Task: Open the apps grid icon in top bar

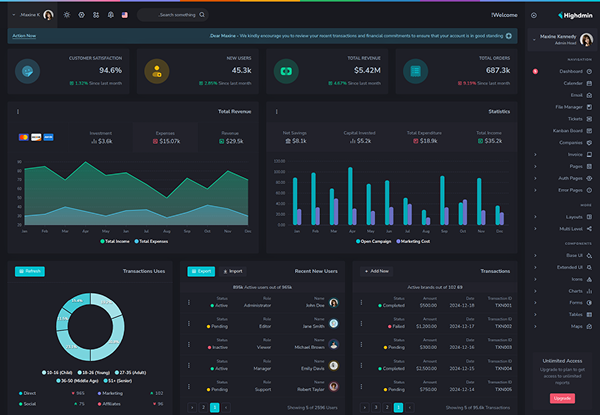Action: 96,15
